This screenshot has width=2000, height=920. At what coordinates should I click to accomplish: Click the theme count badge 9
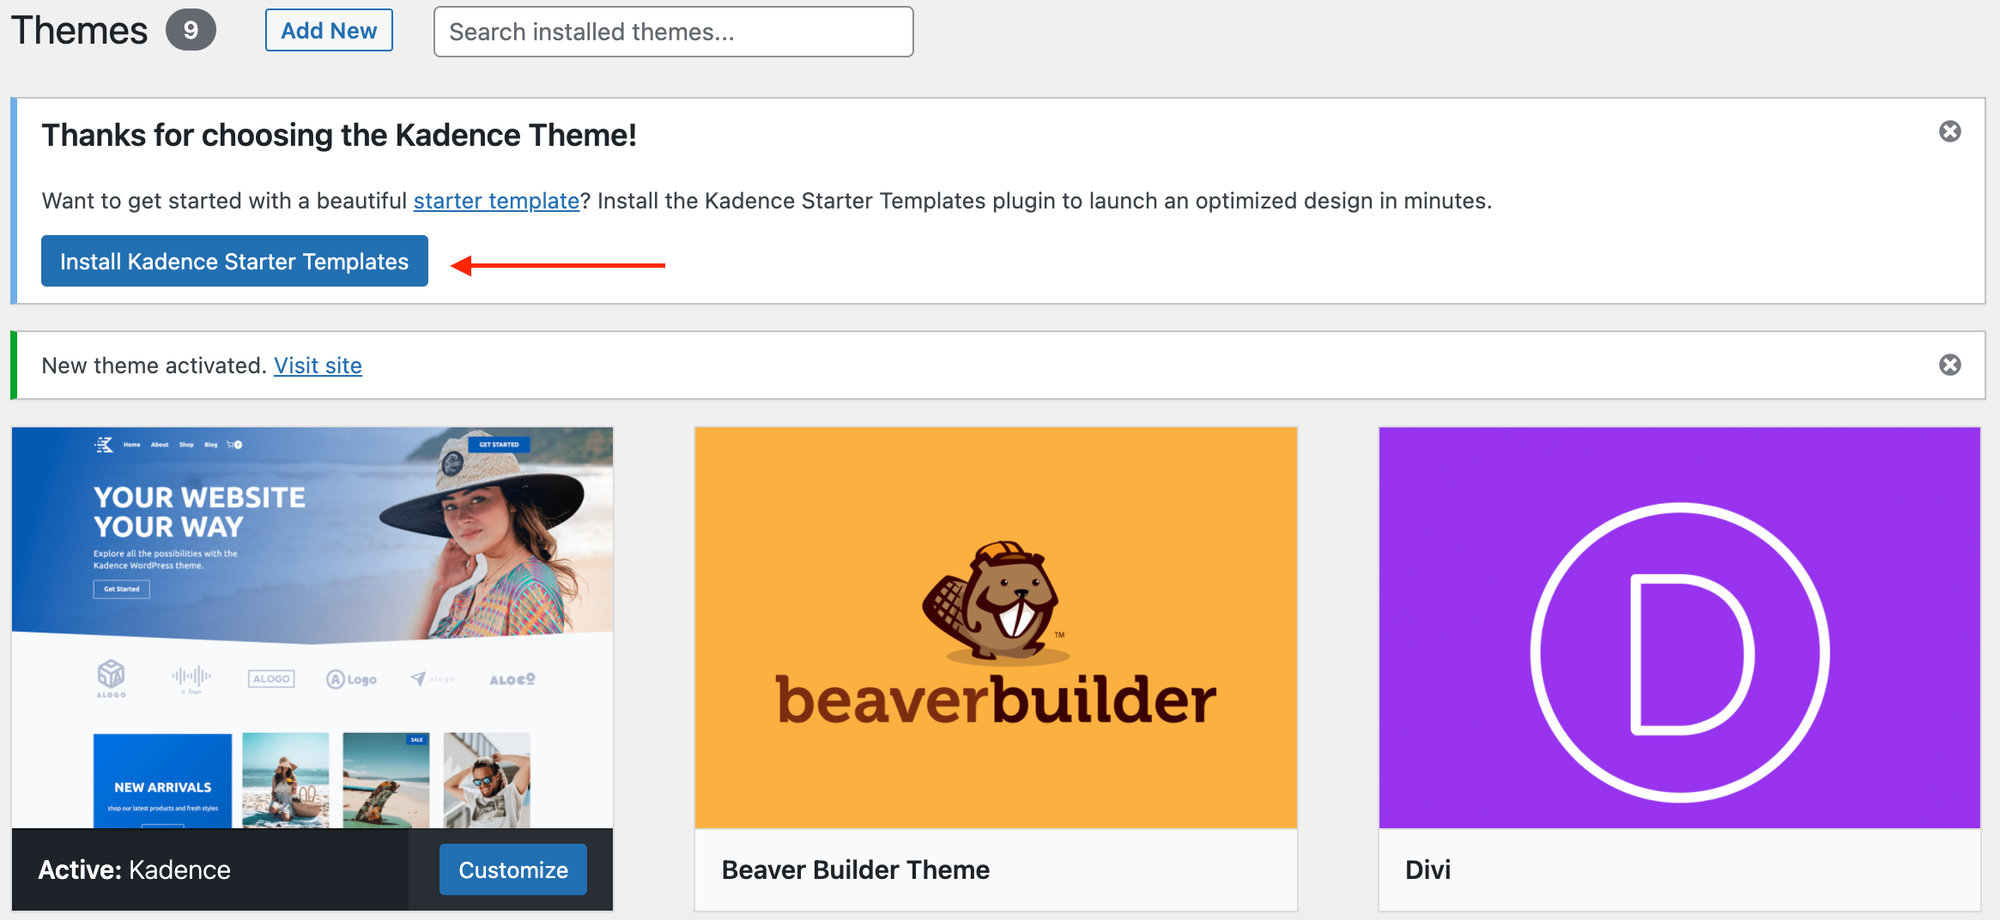(190, 30)
